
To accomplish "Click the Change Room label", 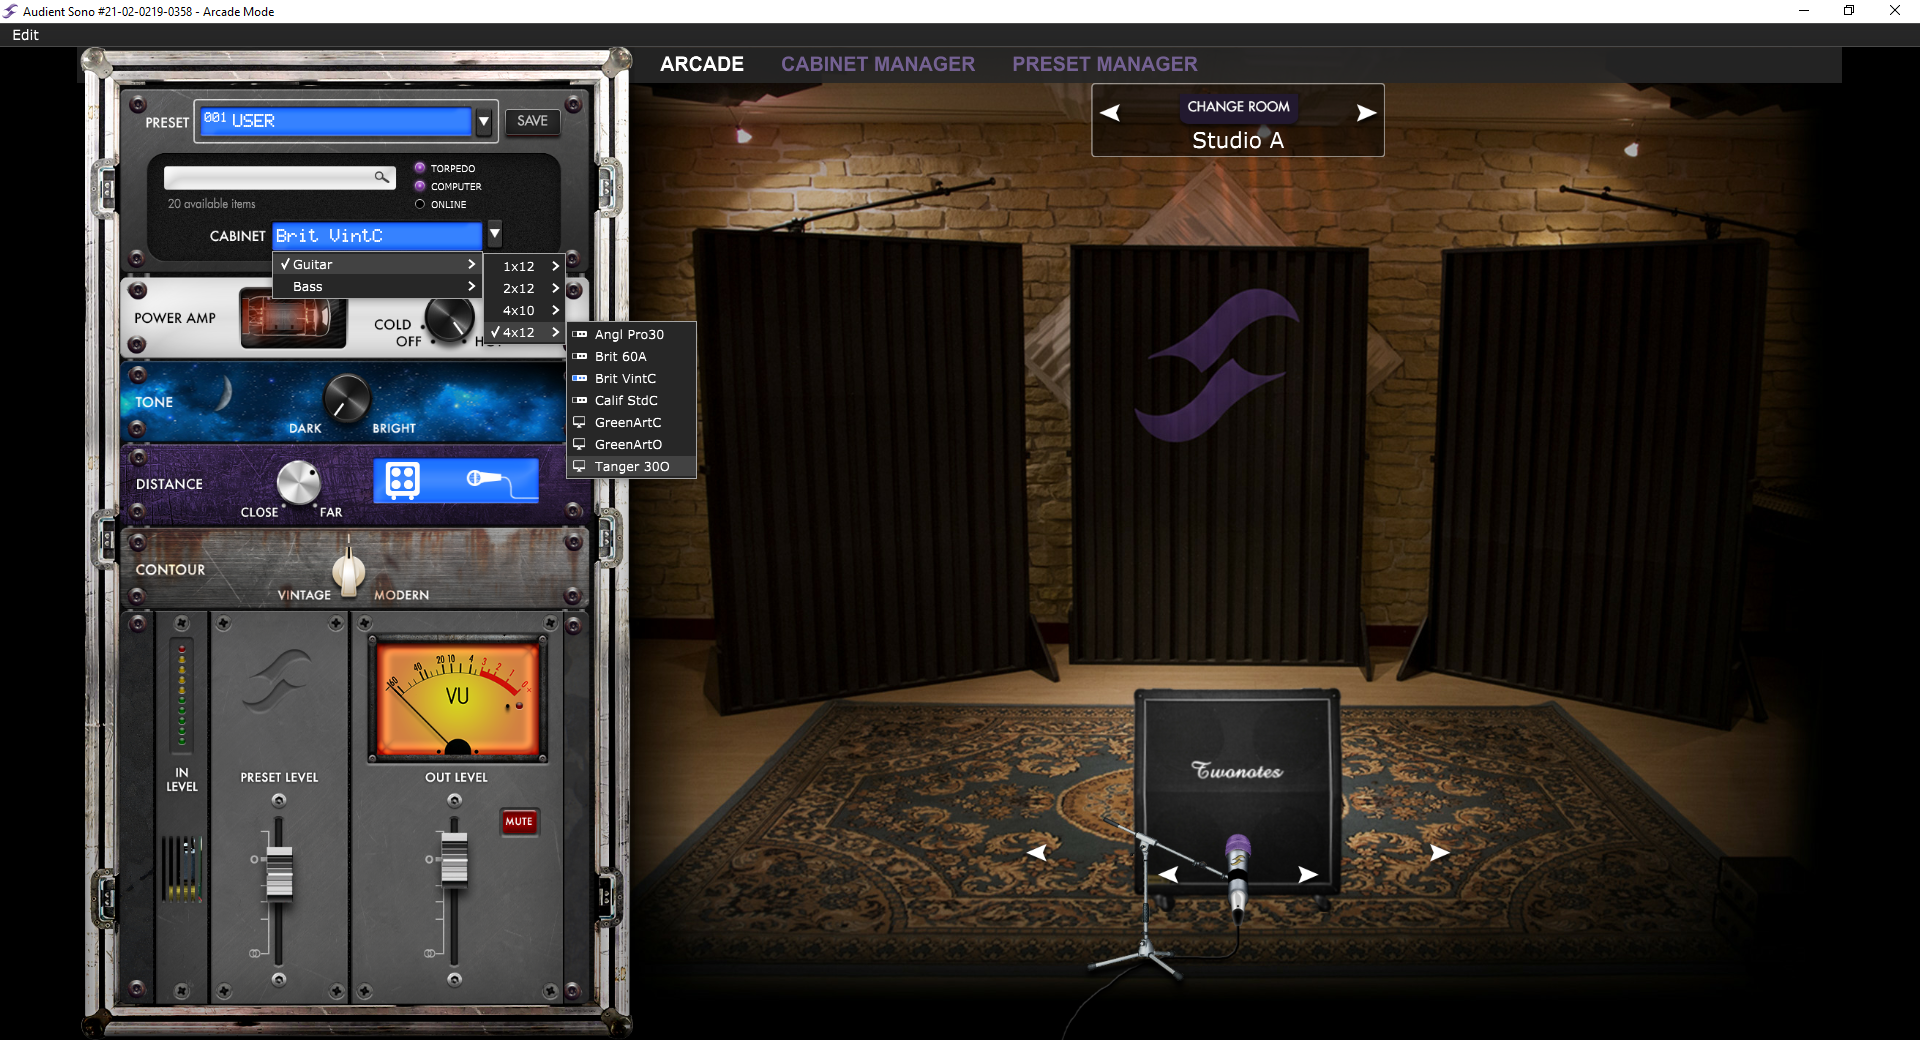I will (1238, 106).
